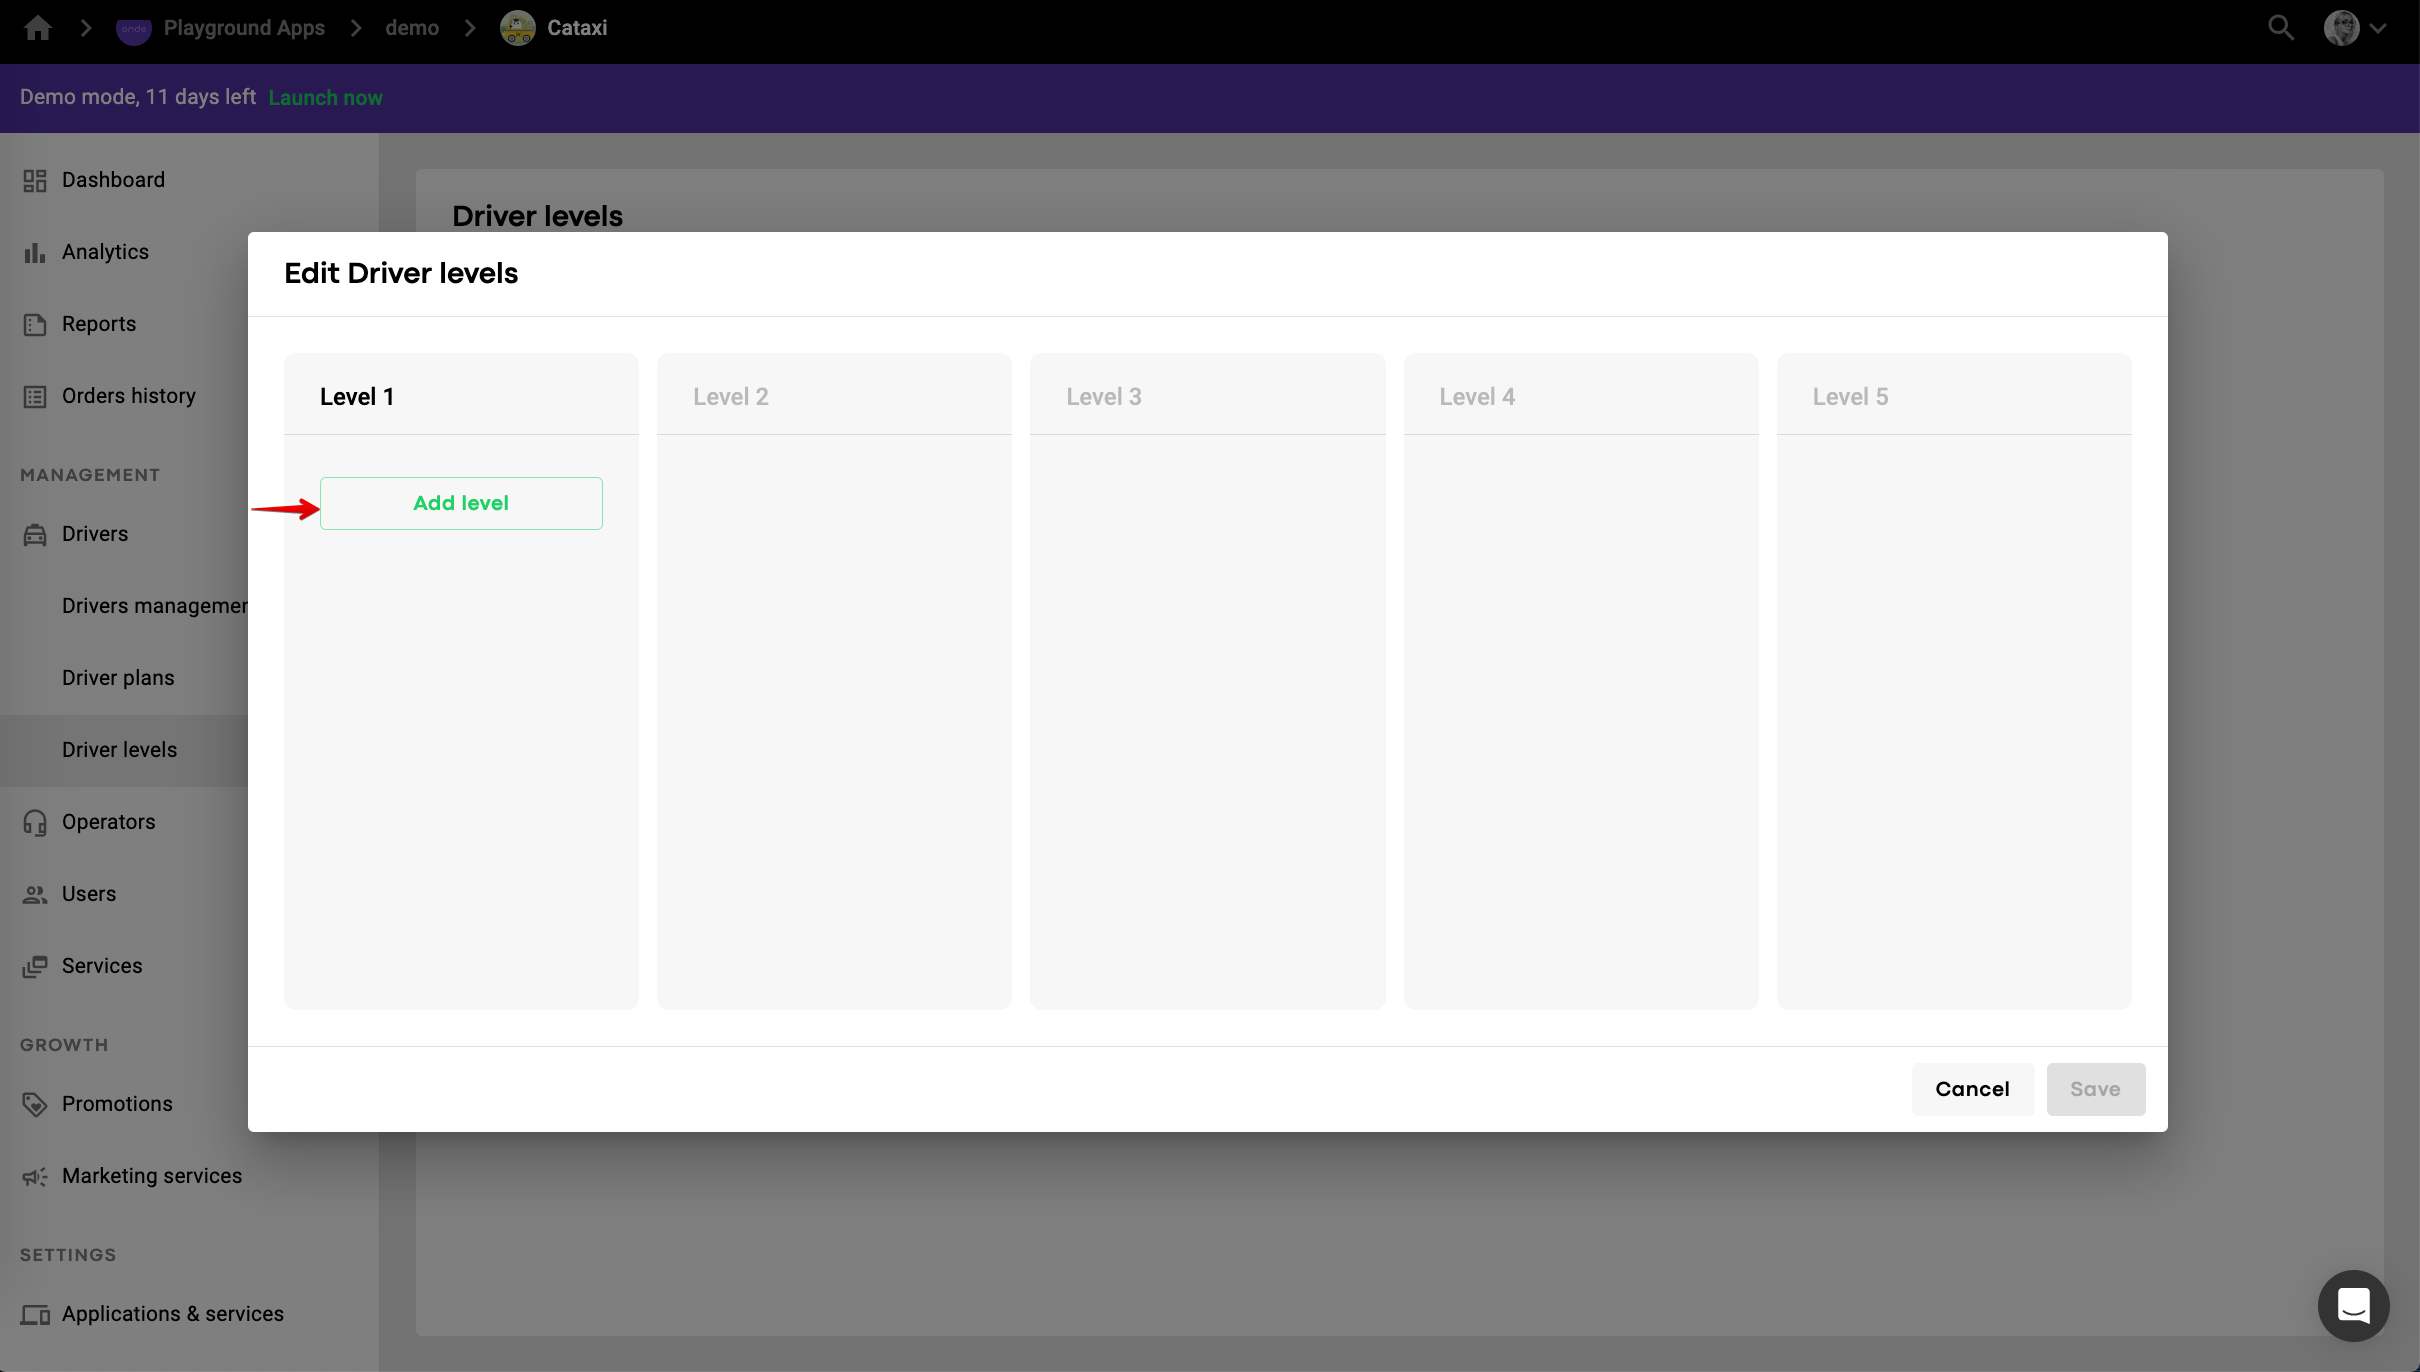Expand the user avatar dropdown arrow
2420x1372 pixels.
(x=2379, y=28)
